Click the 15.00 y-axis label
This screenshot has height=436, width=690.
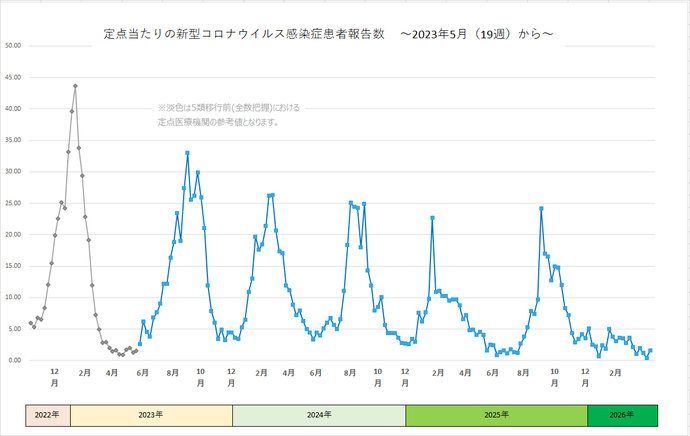coord(13,266)
